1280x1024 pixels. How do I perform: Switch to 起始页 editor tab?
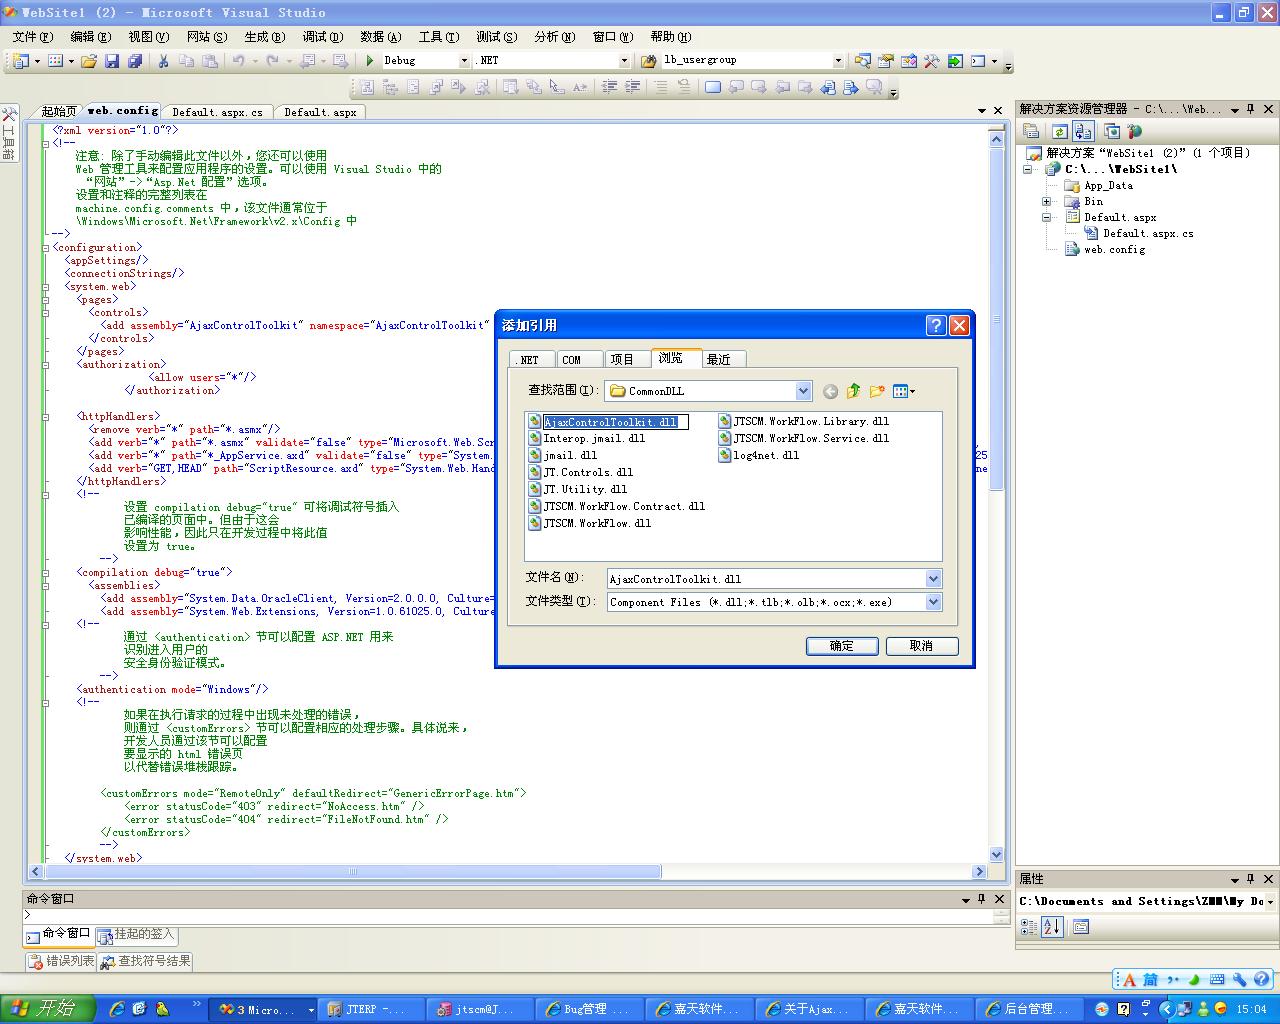(x=58, y=112)
